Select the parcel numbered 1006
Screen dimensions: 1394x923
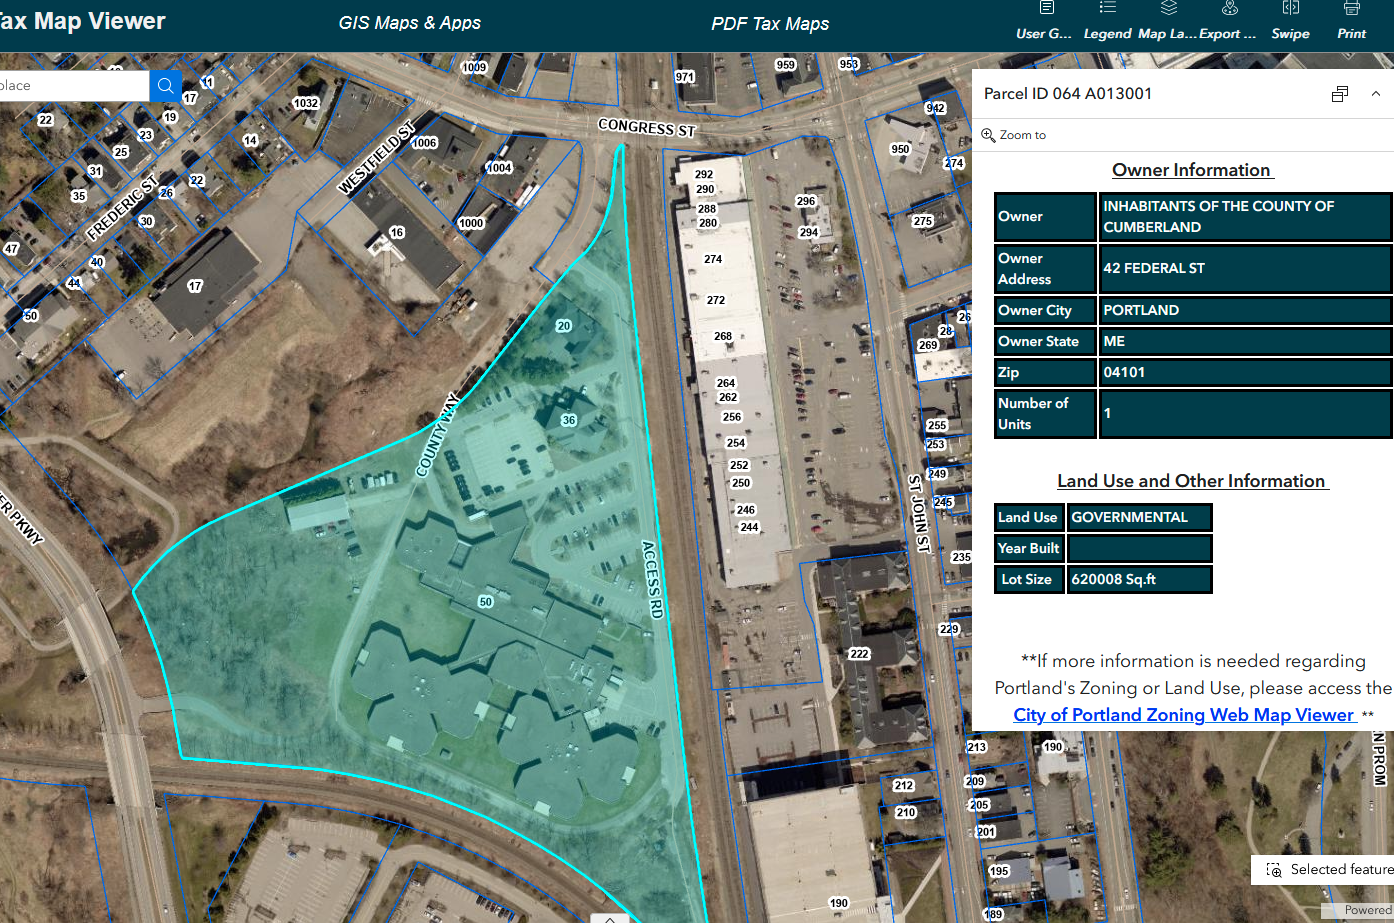[x=425, y=143]
